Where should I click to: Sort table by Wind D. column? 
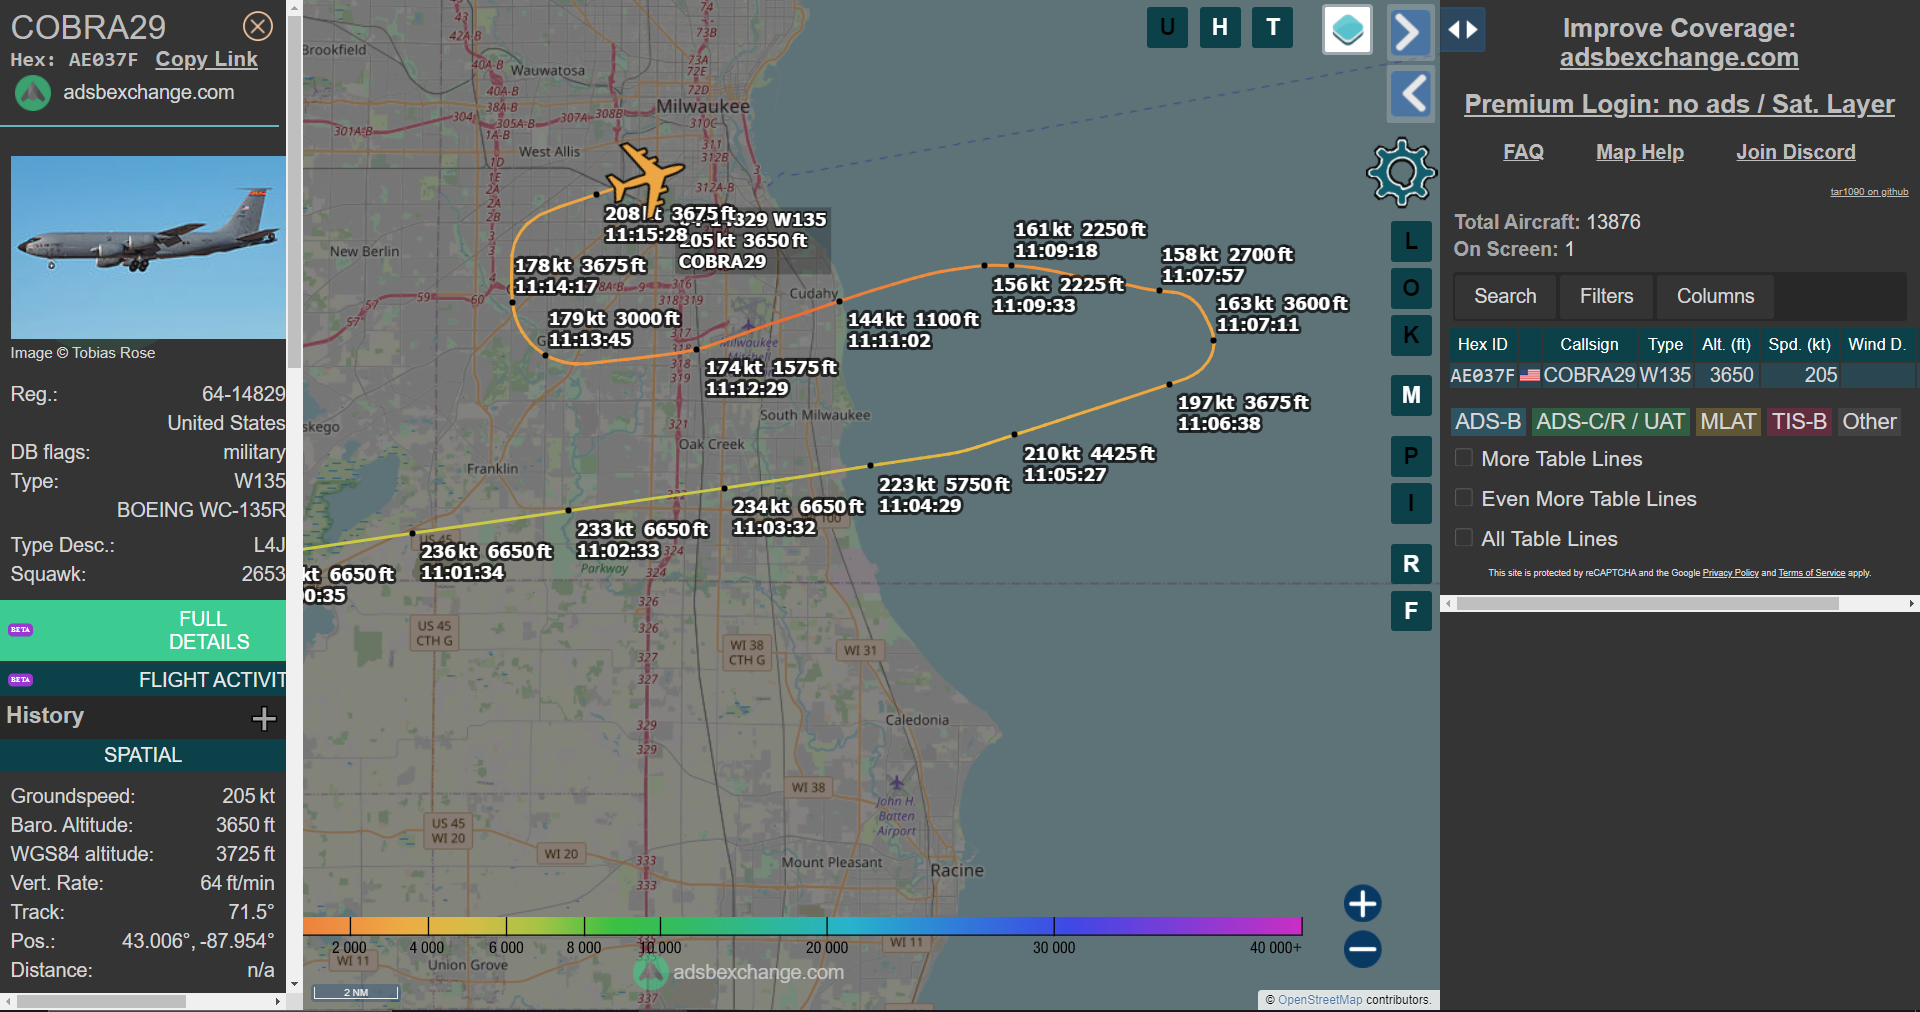click(x=1876, y=344)
